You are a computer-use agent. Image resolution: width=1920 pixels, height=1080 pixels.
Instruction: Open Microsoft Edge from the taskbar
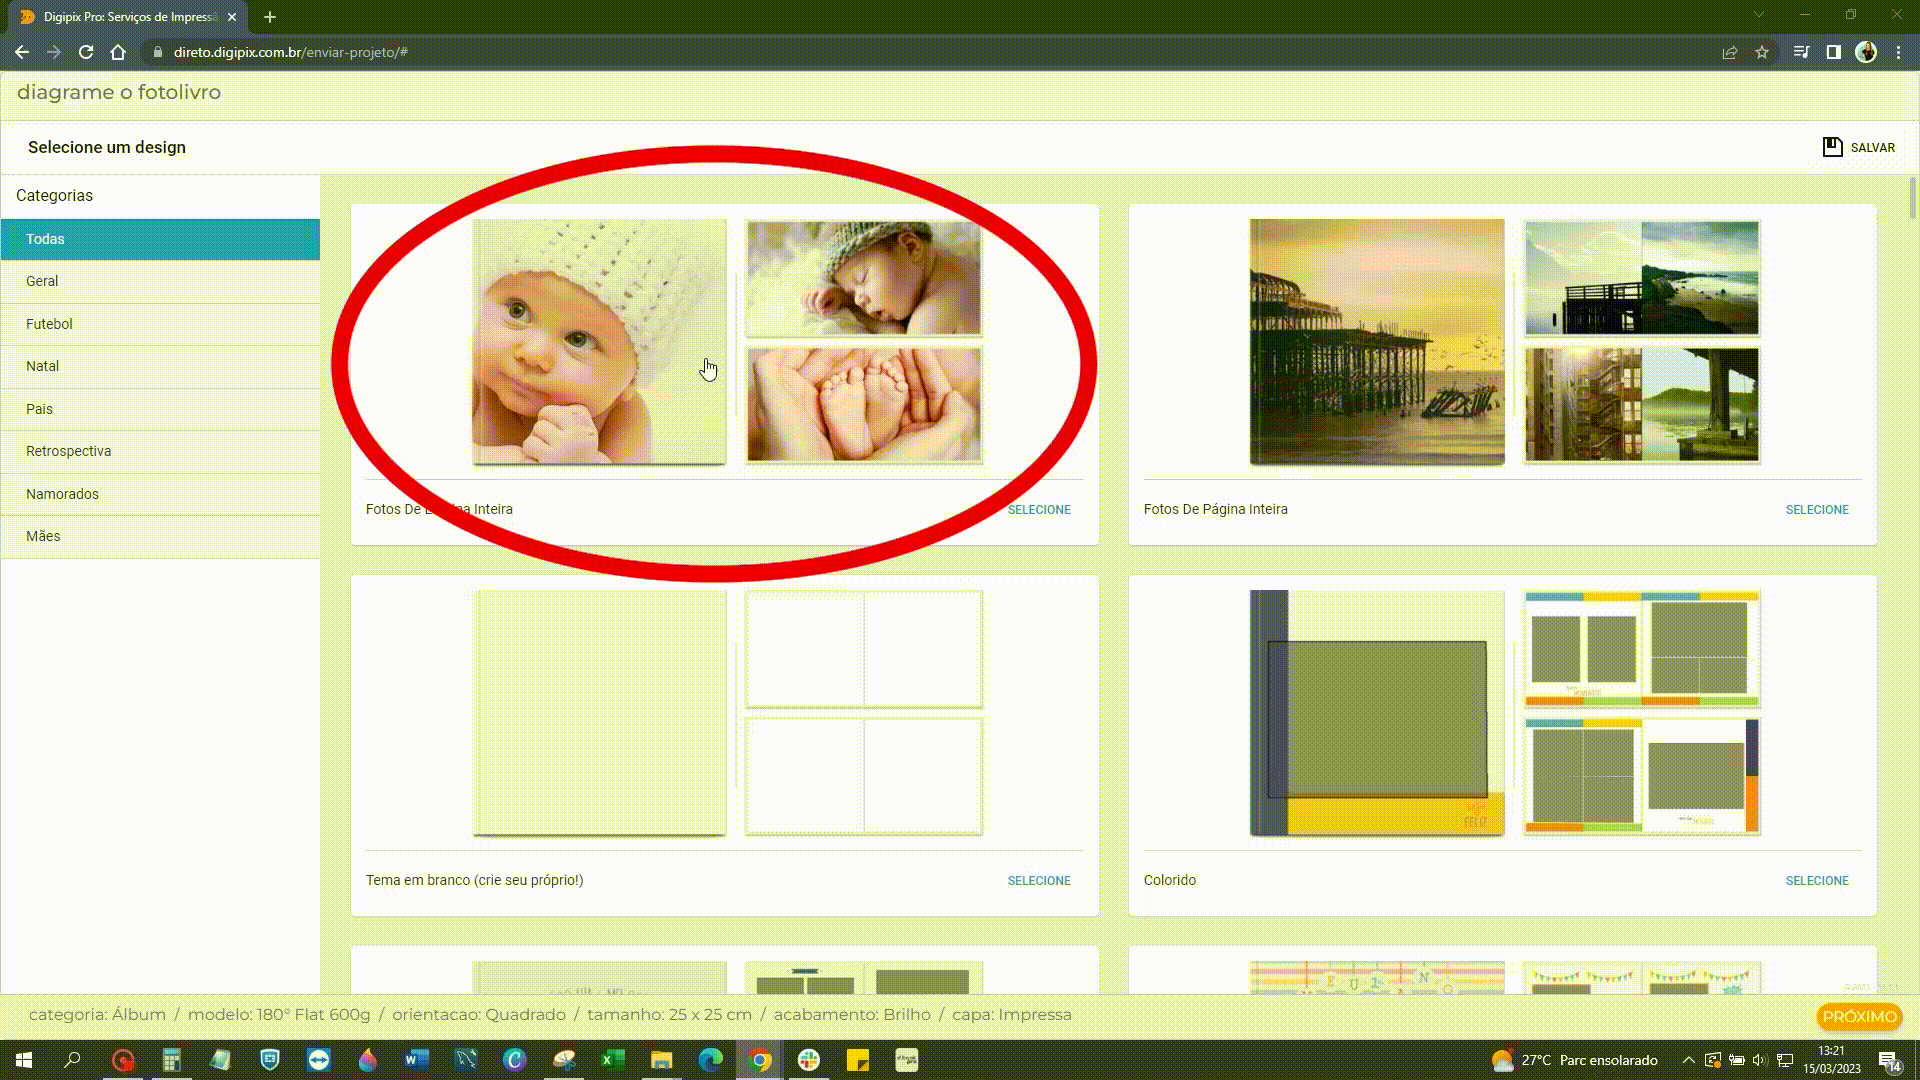click(711, 1060)
